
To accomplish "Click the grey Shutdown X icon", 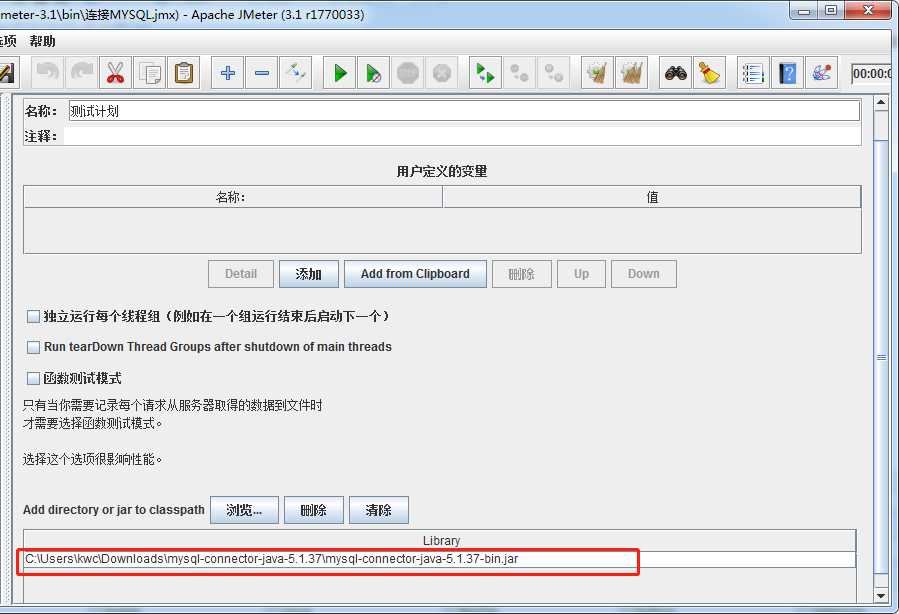I will coord(441,73).
